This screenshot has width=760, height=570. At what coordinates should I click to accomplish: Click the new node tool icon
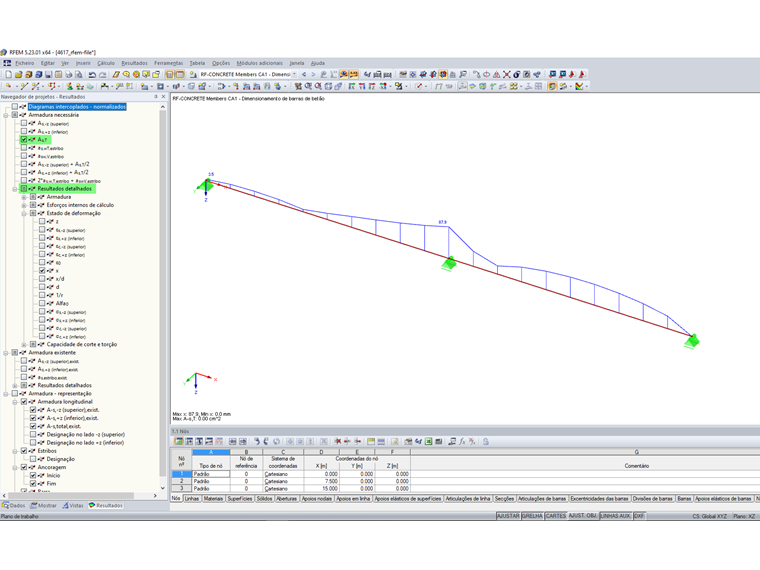[x=8, y=86]
